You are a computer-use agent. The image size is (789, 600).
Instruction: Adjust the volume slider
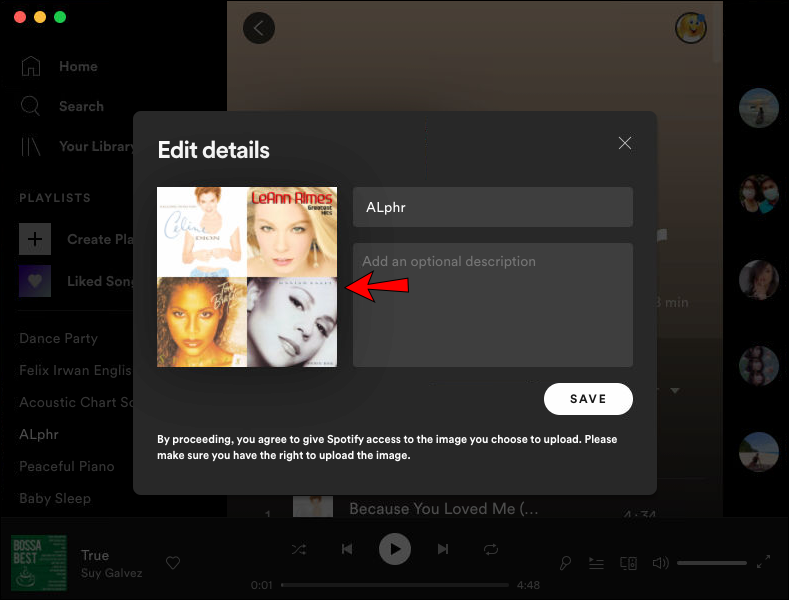pos(712,563)
